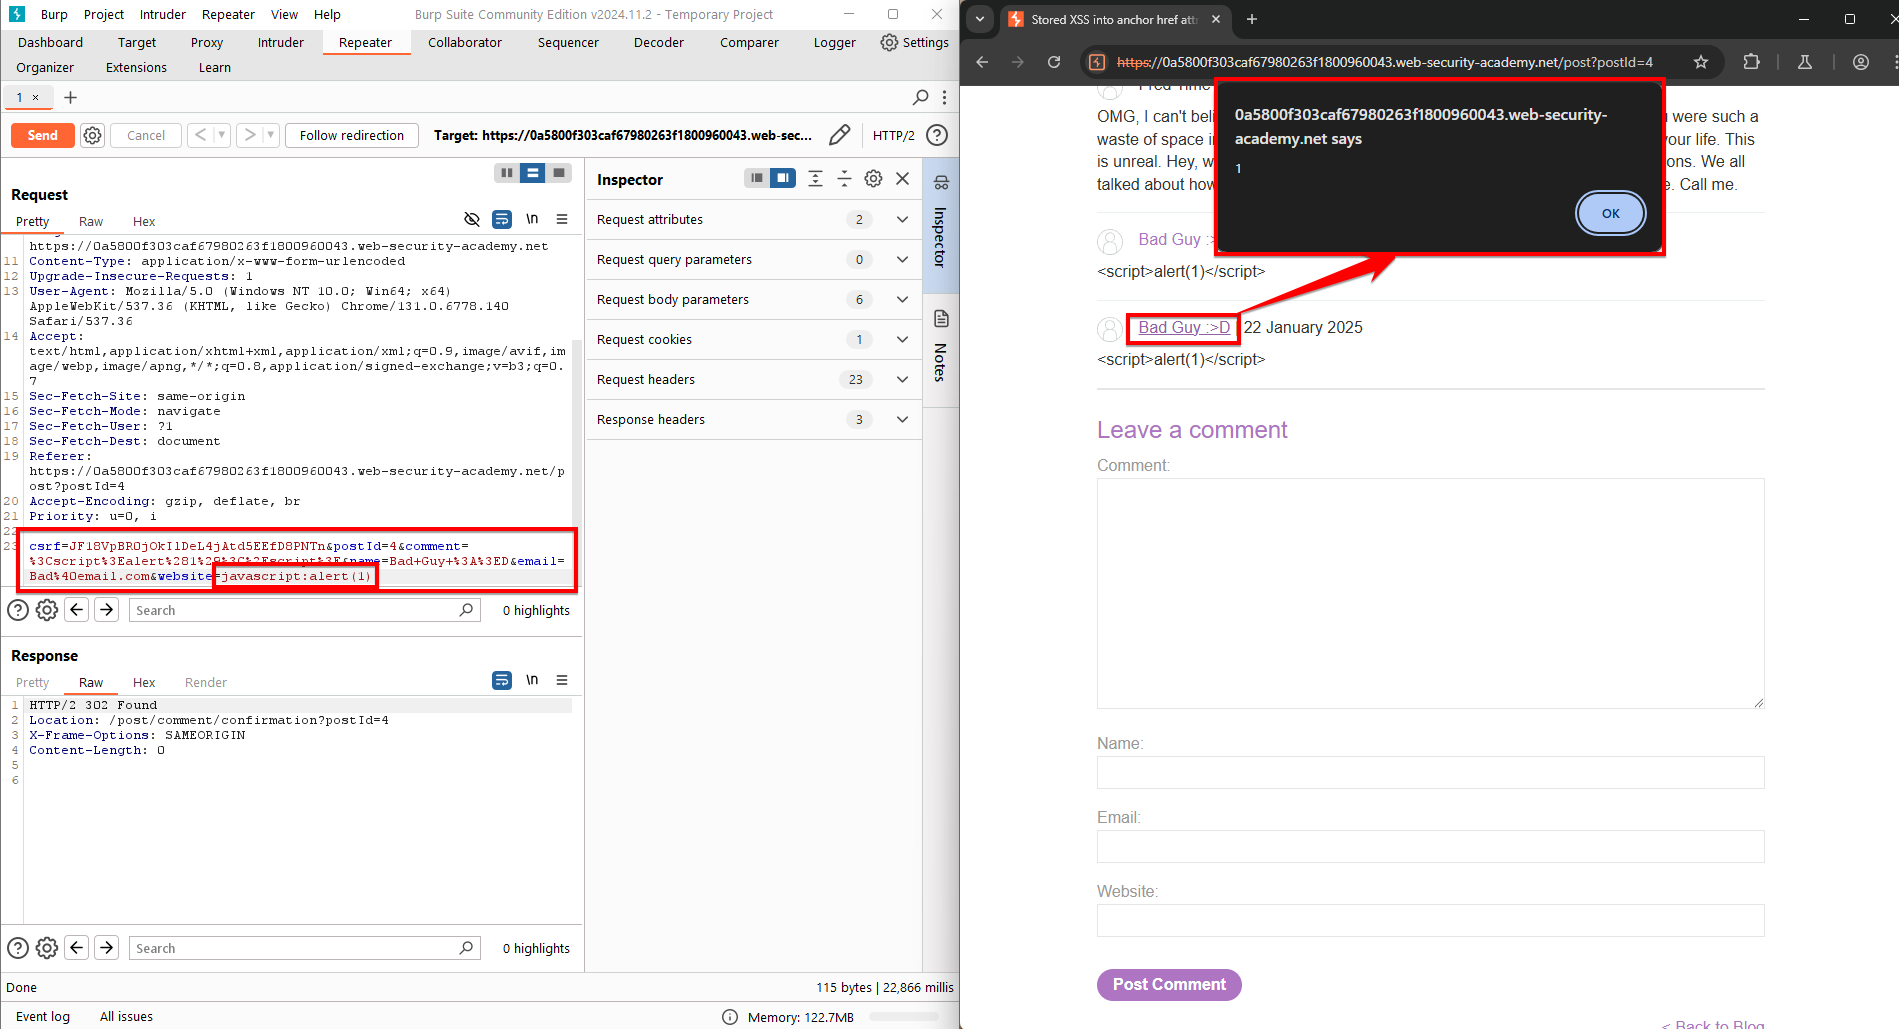Image resolution: width=1899 pixels, height=1029 pixels.
Task: Open the Event log
Action: click(x=43, y=1016)
